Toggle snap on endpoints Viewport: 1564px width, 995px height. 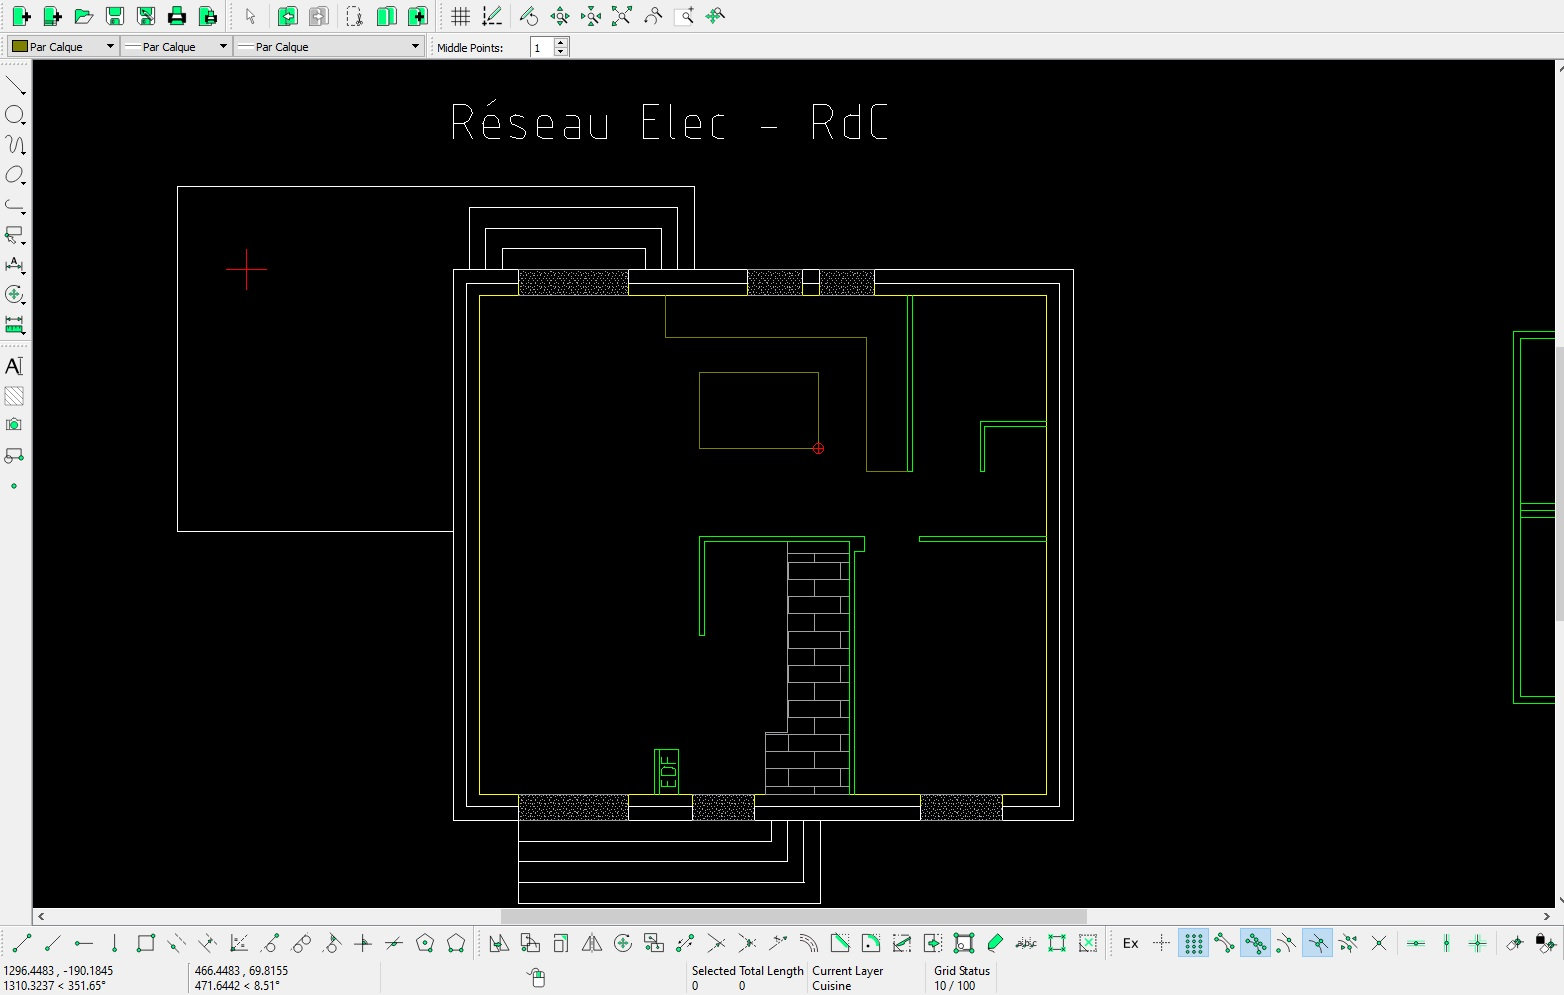(1224, 943)
